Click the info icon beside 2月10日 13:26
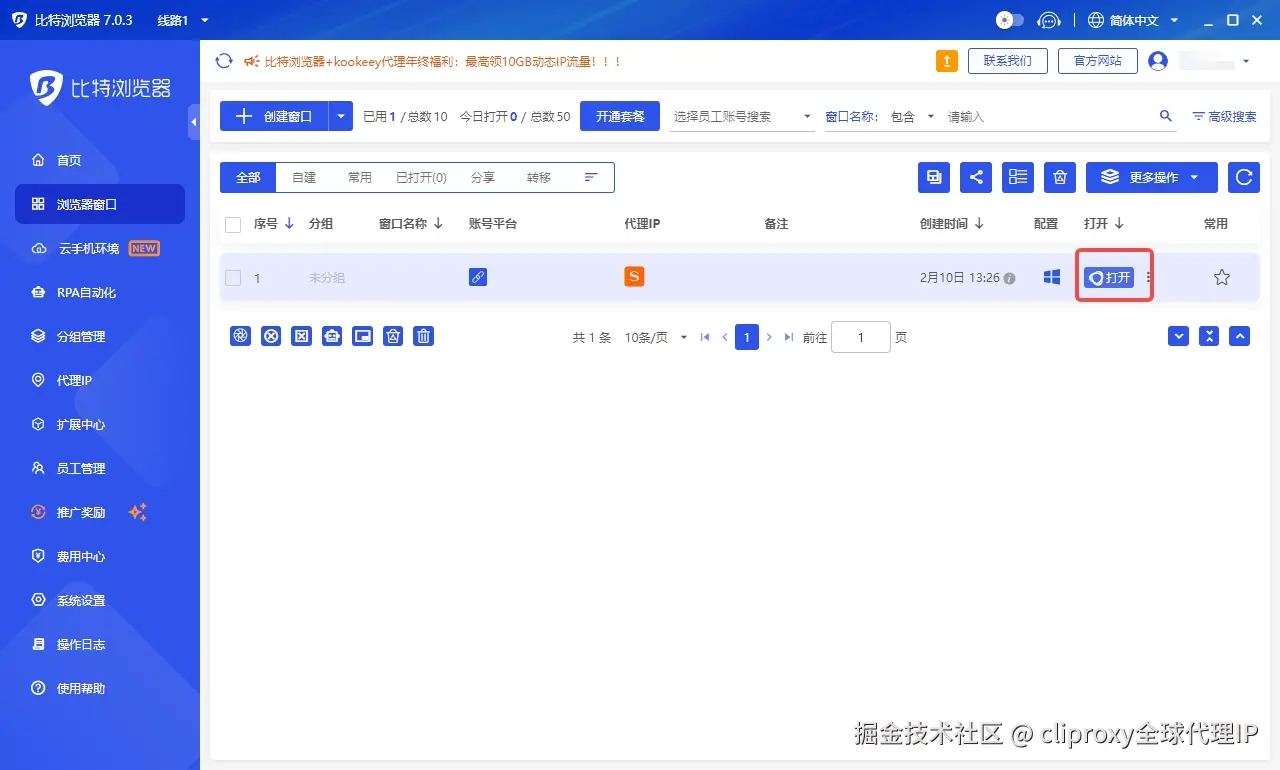The width and height of the screenshot is (1280, 770). click(x=1010, y=278)
